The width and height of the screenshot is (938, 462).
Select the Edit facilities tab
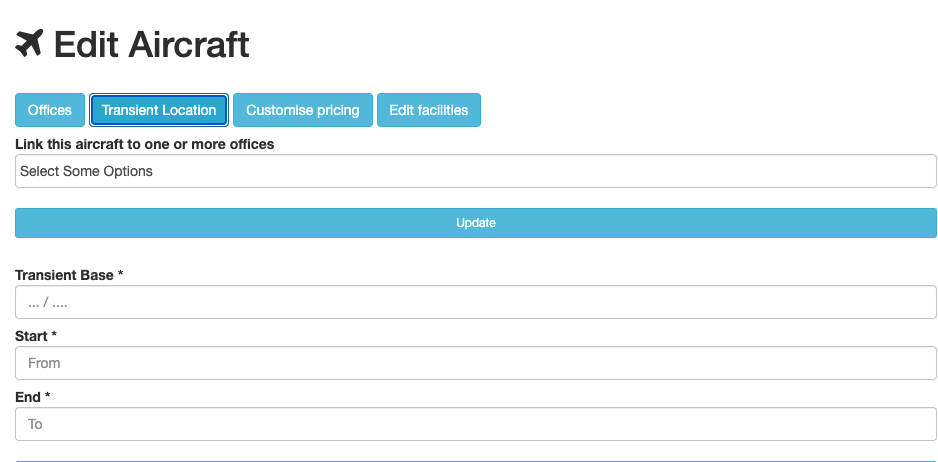pos(428,110)
